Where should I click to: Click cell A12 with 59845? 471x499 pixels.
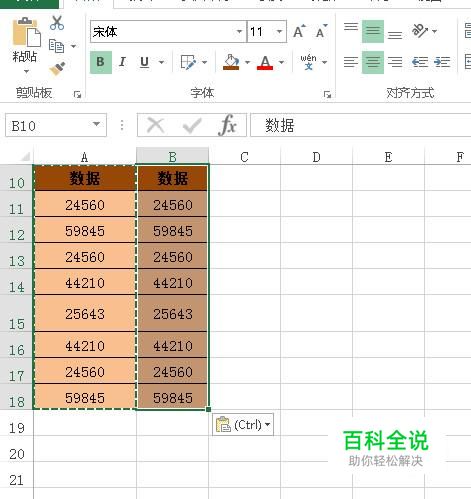85,230
